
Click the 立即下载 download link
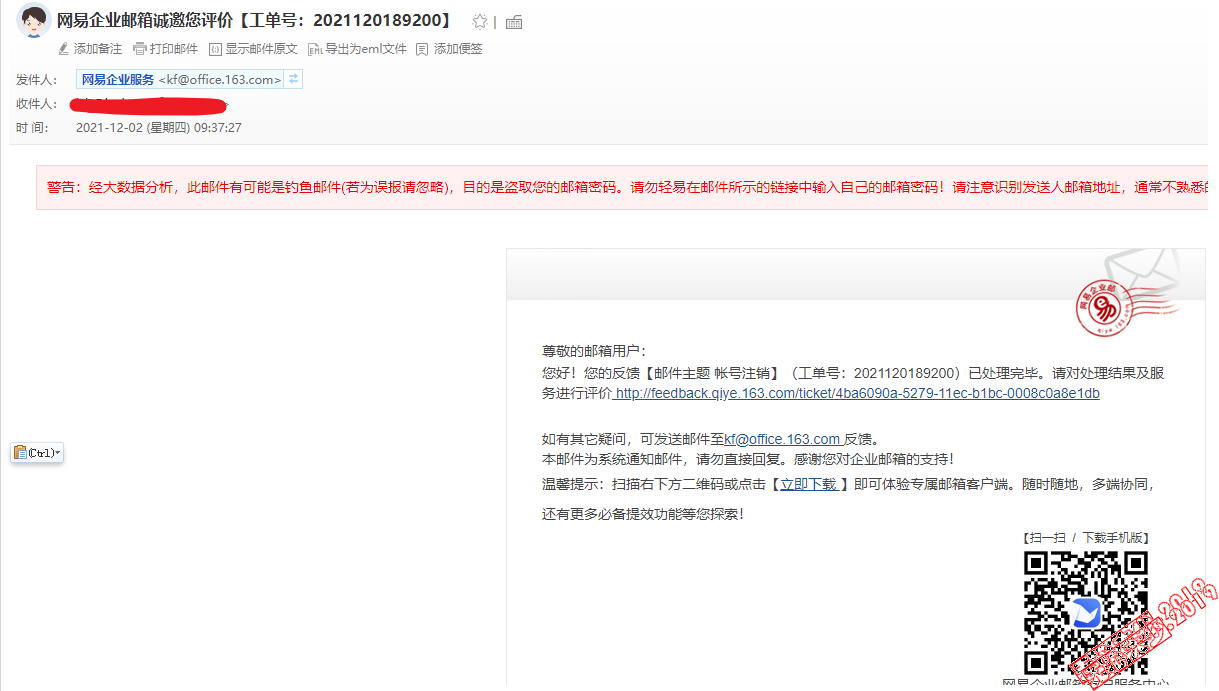click(x=809, y=484)
